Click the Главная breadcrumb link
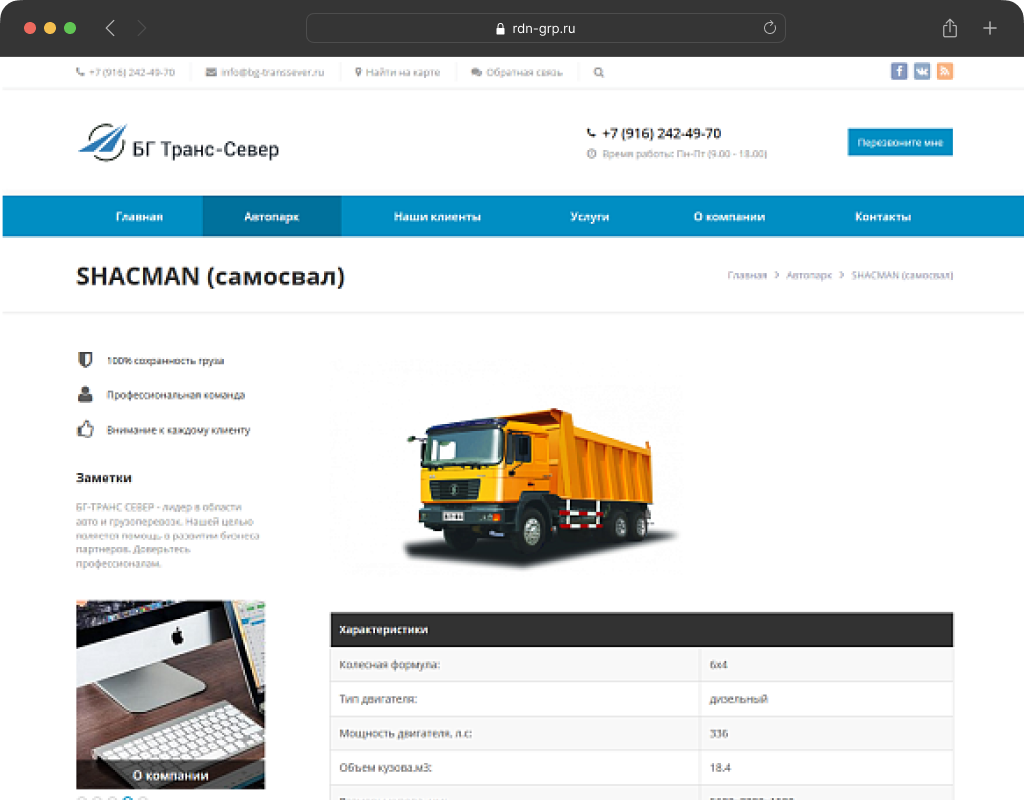The height and width of the screenshot is (800, 1024). pyautogui.click(x=747, y=276)
